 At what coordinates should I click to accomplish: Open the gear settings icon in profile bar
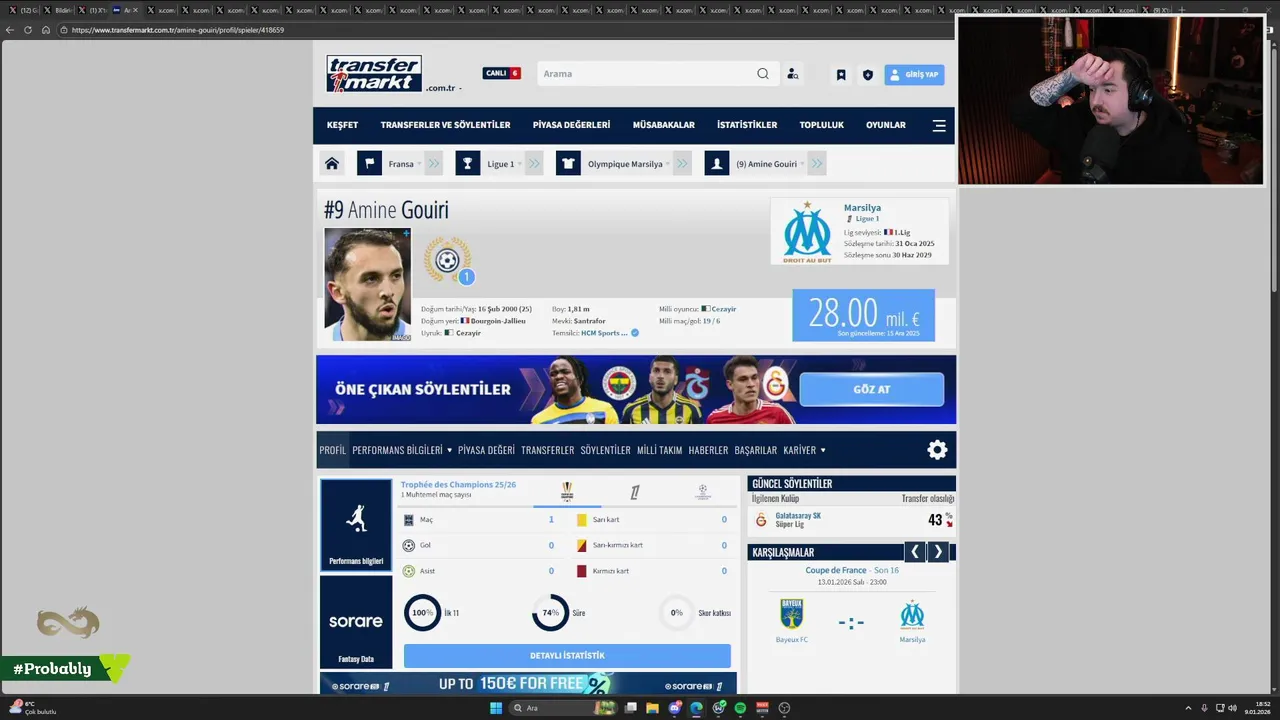pyautogui.click(x=937, y=450)
